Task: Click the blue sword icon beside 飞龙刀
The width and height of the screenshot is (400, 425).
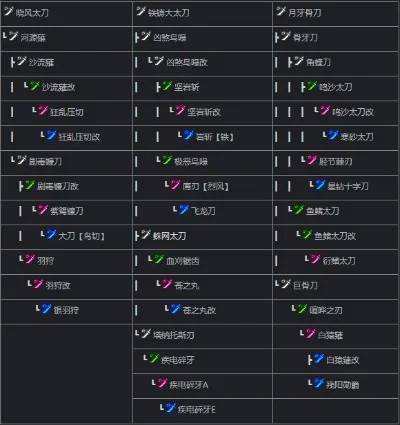Action: 184,209
